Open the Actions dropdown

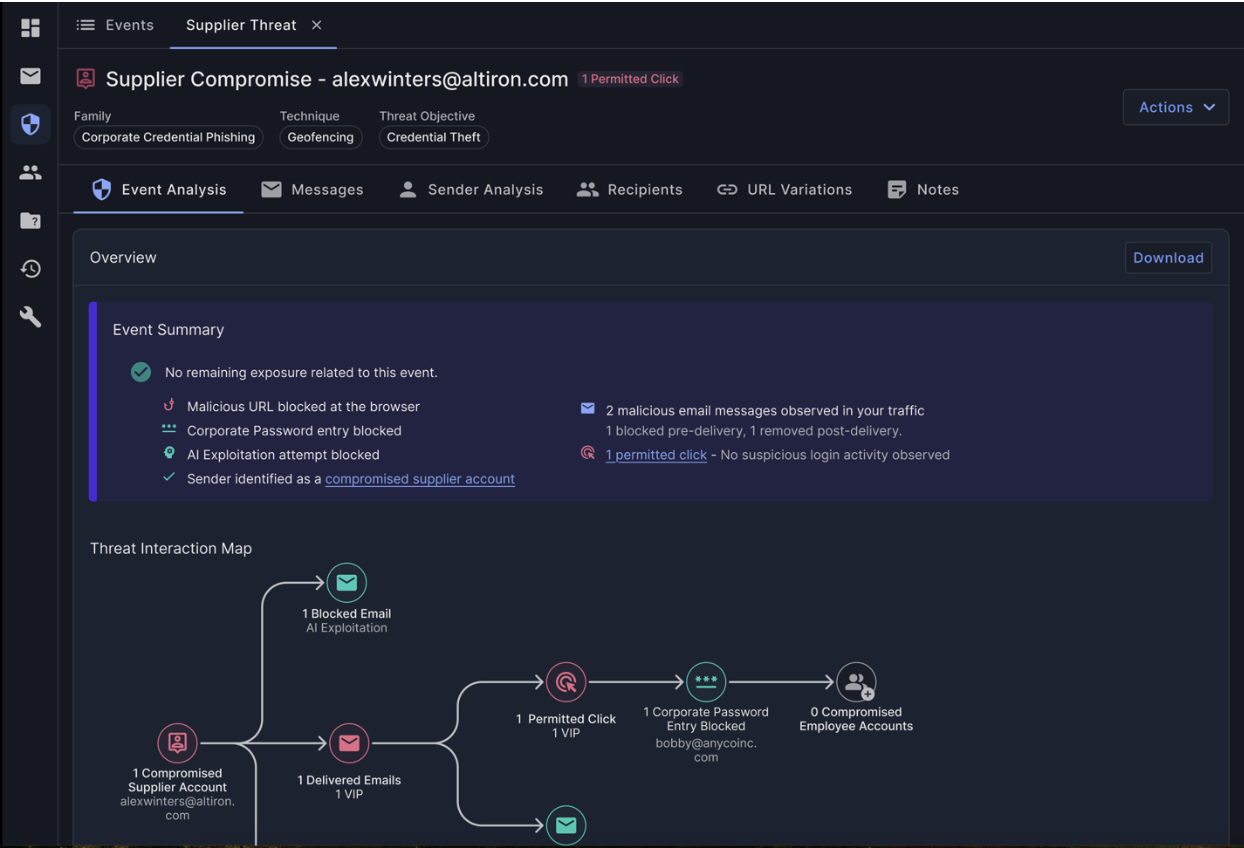[x=1175, y=107]
